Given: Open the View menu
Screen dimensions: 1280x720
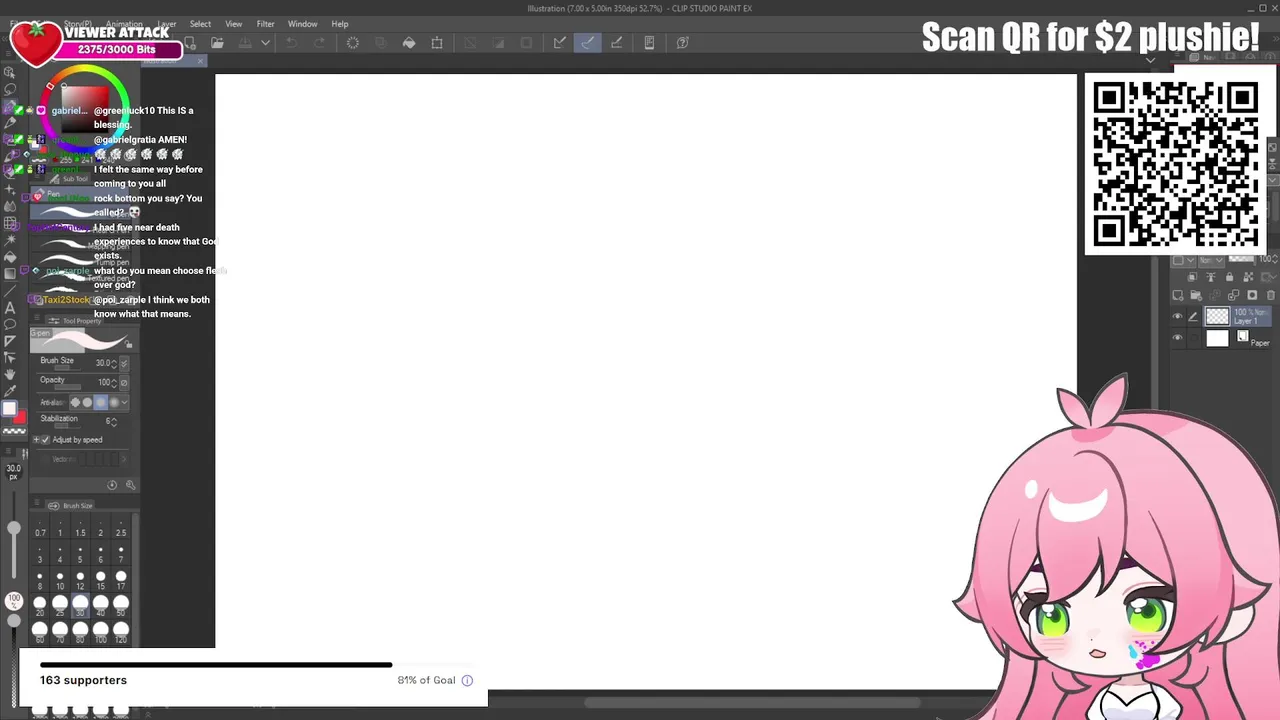Looking at the screenshot, I should pyautogui.click(x=233, y=24).
